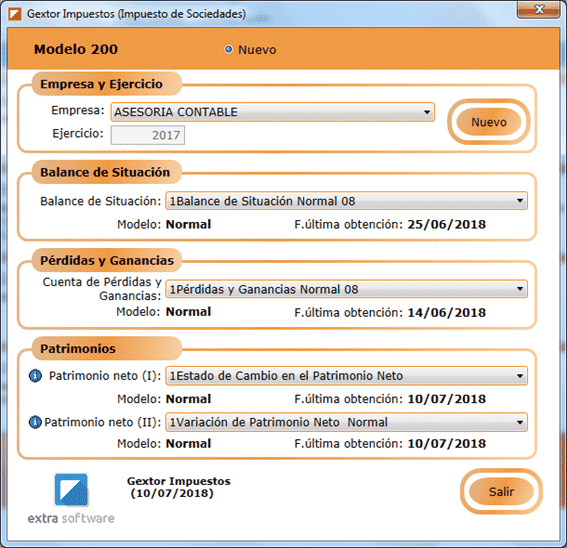This screenshot has height=548, width=567.
Task: Expand the Balance de Situación combo box
Action: [346, 201]
